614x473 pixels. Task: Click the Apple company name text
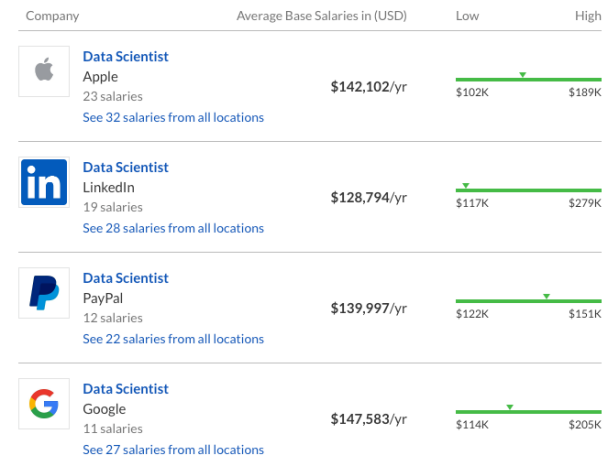[x=100, y=77]
